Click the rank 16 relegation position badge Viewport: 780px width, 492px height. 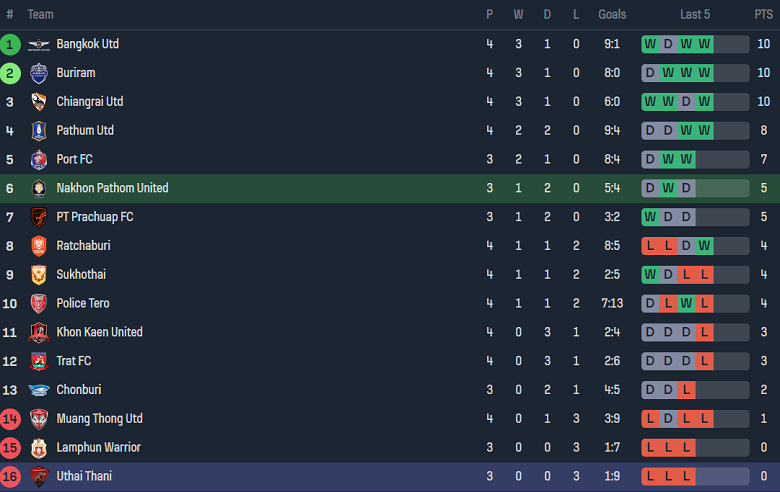(x=10, y=477)
